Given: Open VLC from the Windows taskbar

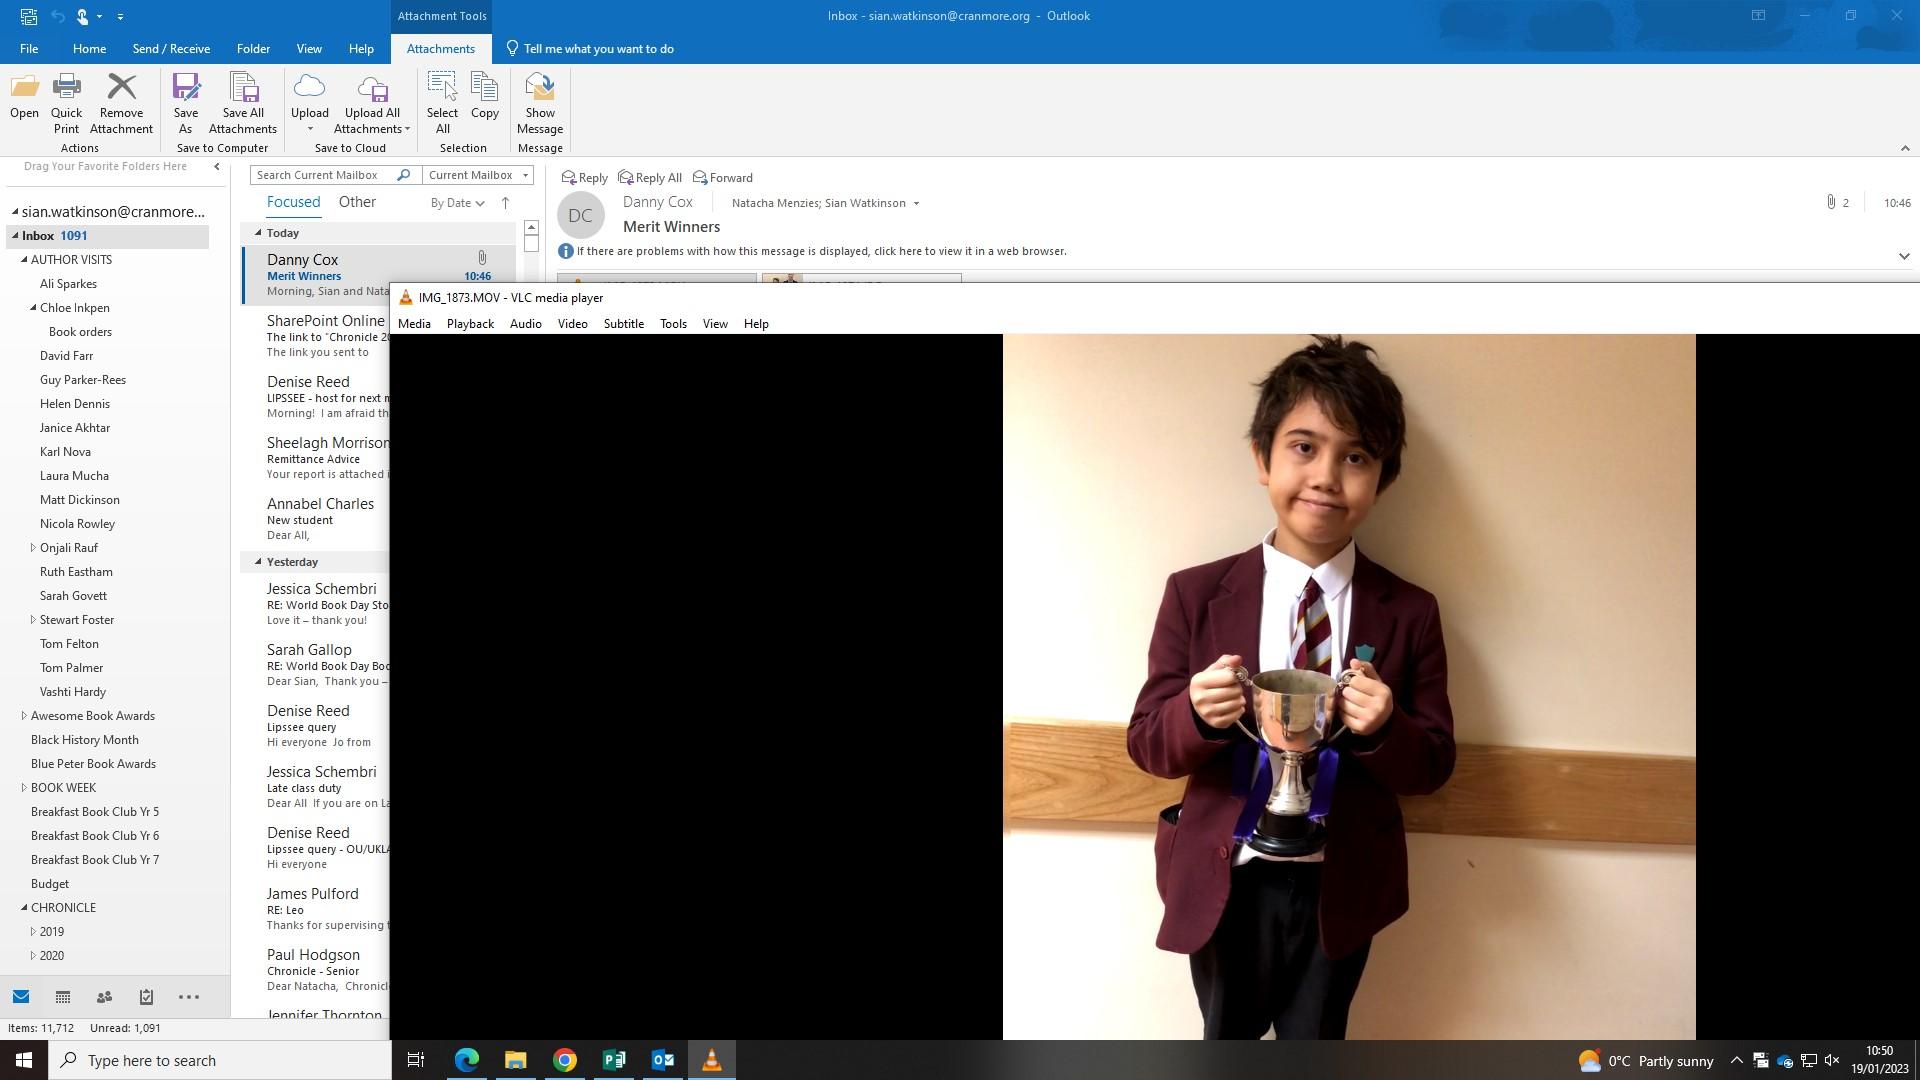Looking at the screenshot, I should (x=711, y=1060).
